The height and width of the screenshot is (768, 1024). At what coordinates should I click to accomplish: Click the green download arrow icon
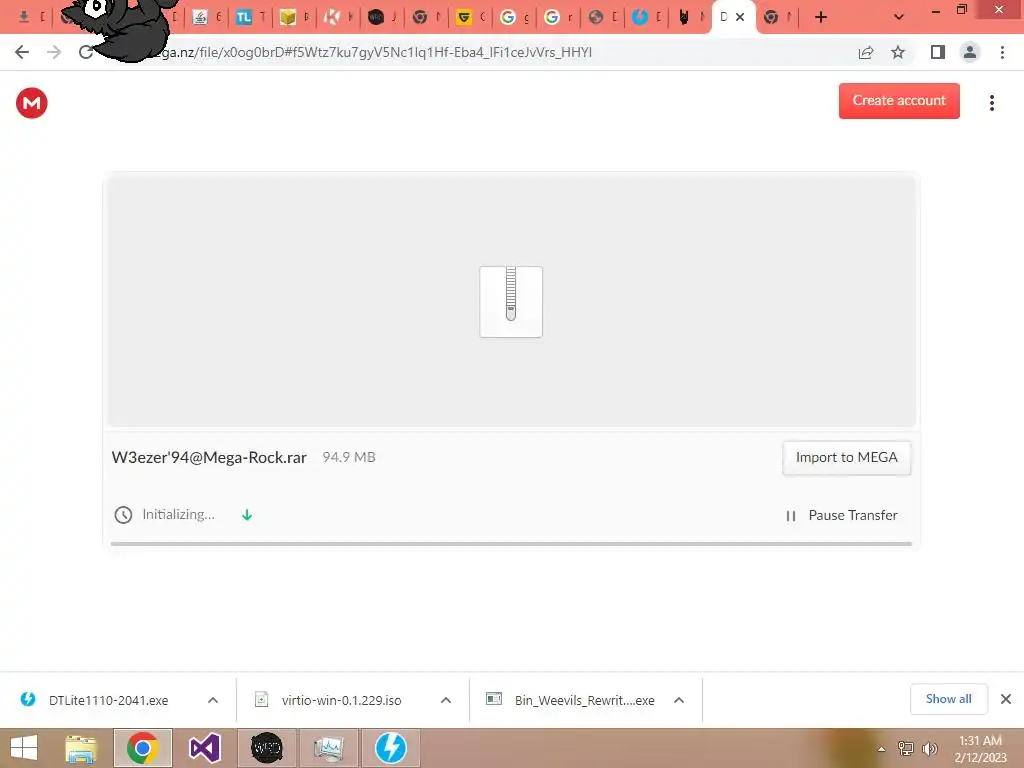click(x=247, y=515)
